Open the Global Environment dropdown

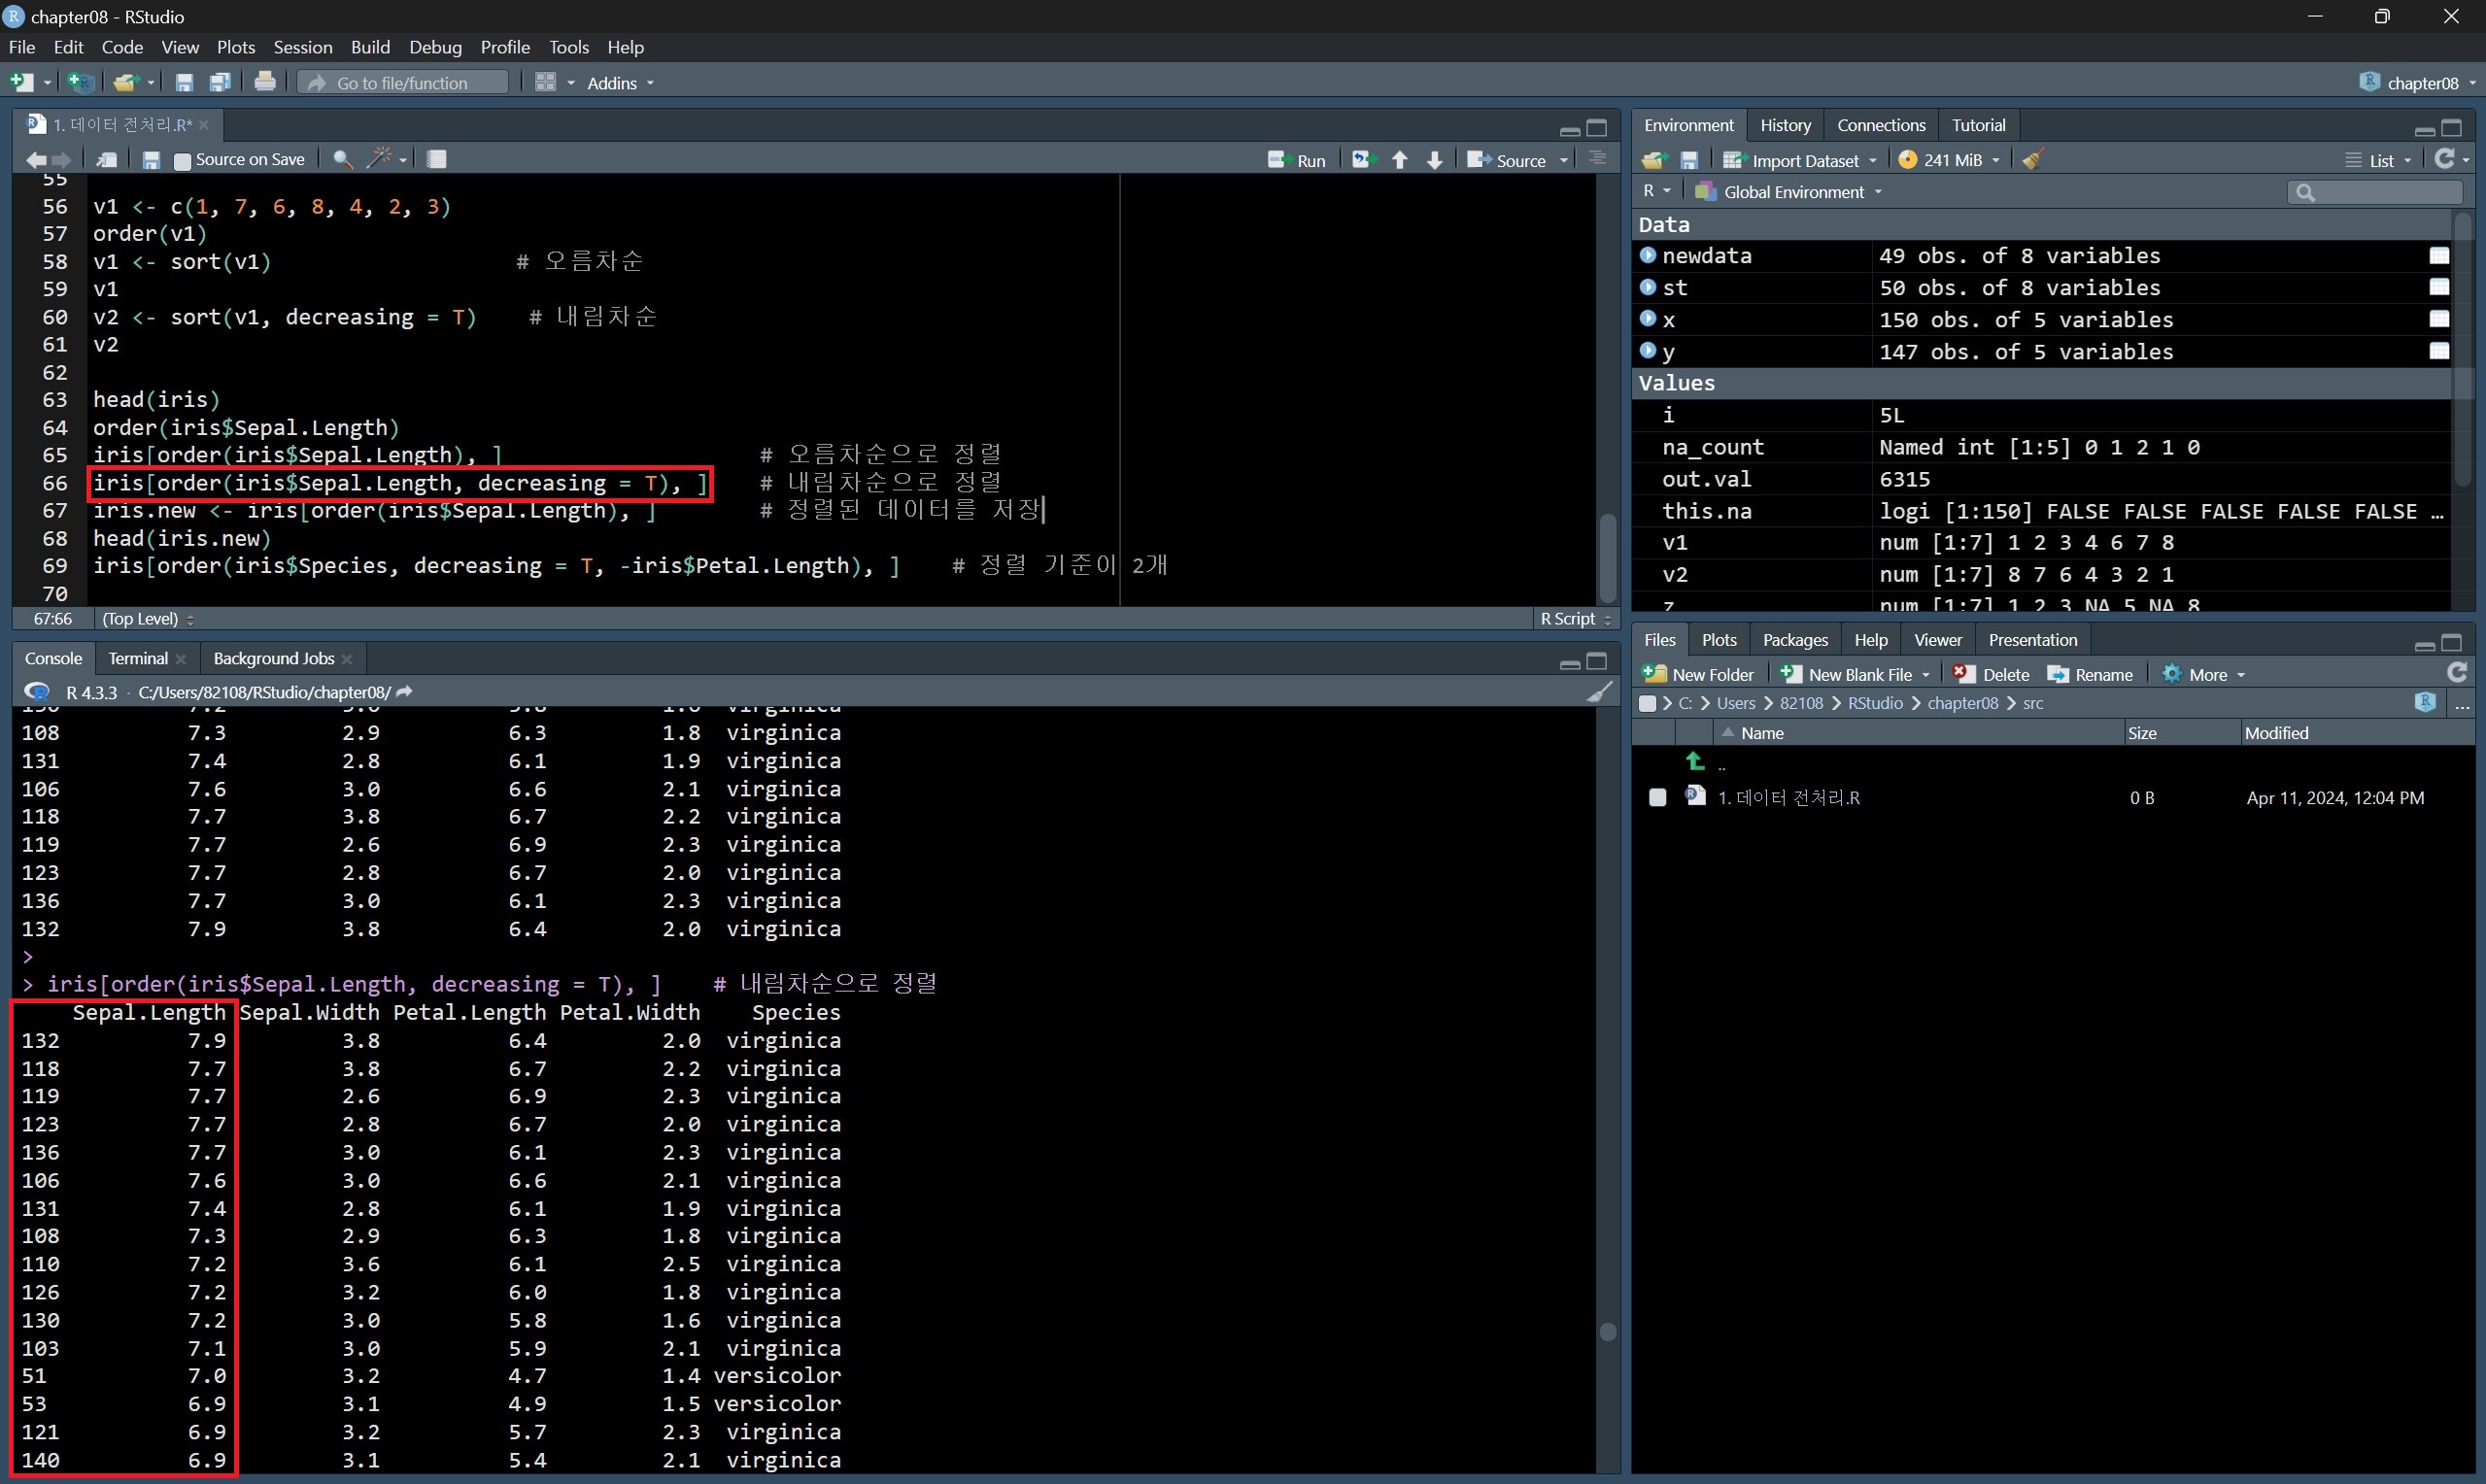tap(1794, 192)
